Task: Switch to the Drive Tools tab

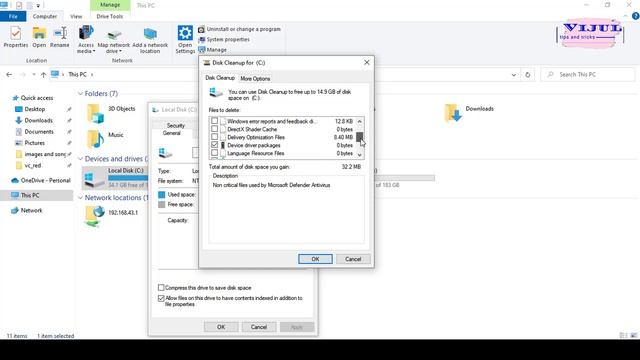Action: point(109,16)
